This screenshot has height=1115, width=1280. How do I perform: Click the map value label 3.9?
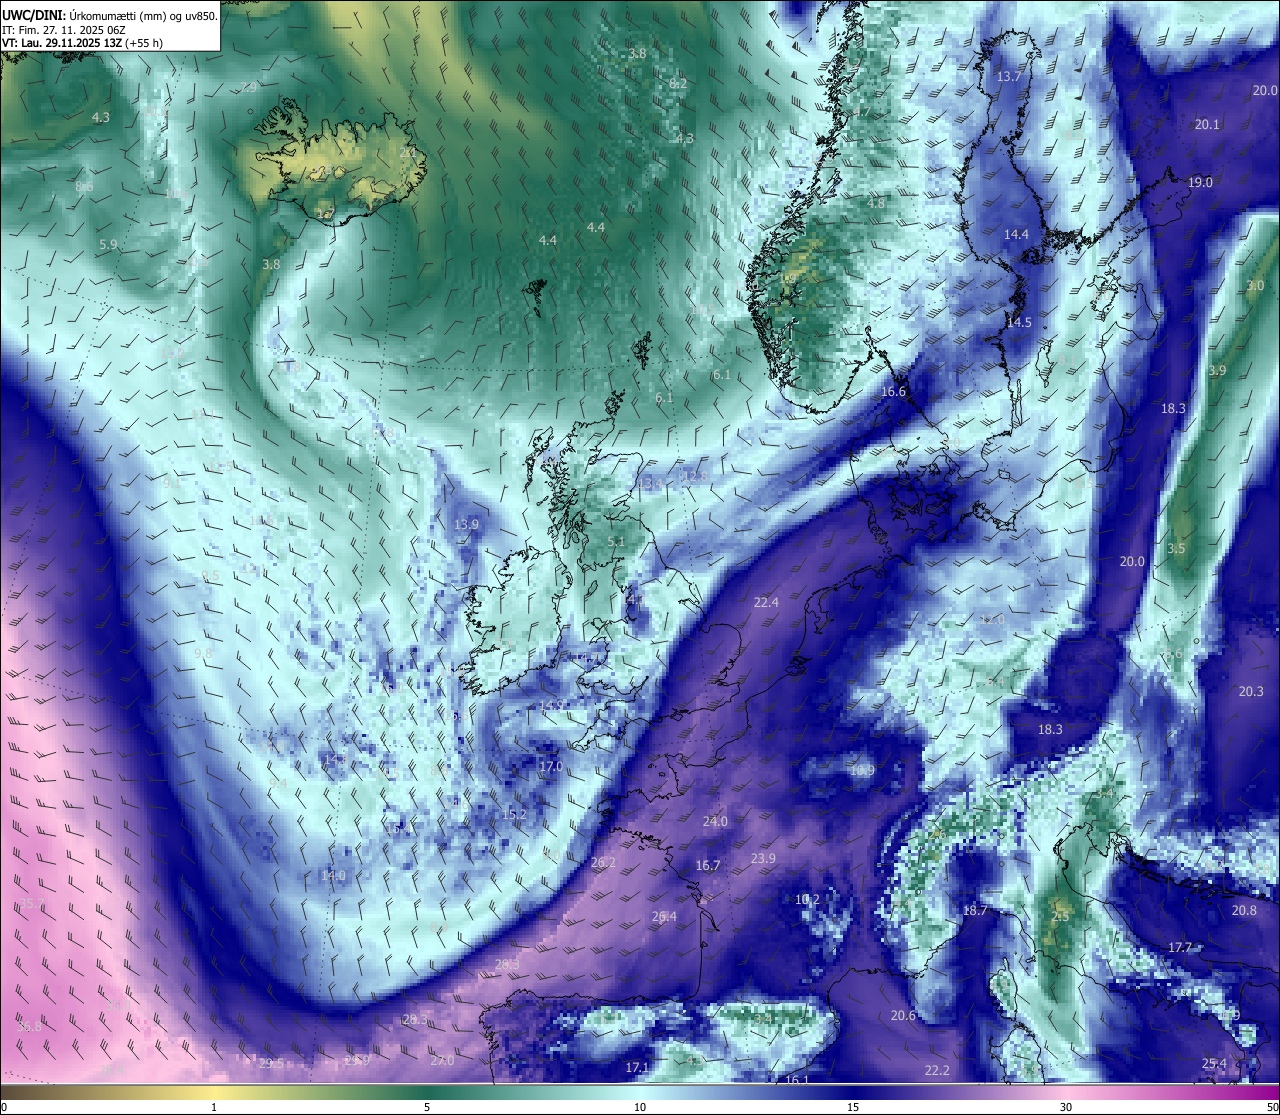click(x=1217, y=370)
